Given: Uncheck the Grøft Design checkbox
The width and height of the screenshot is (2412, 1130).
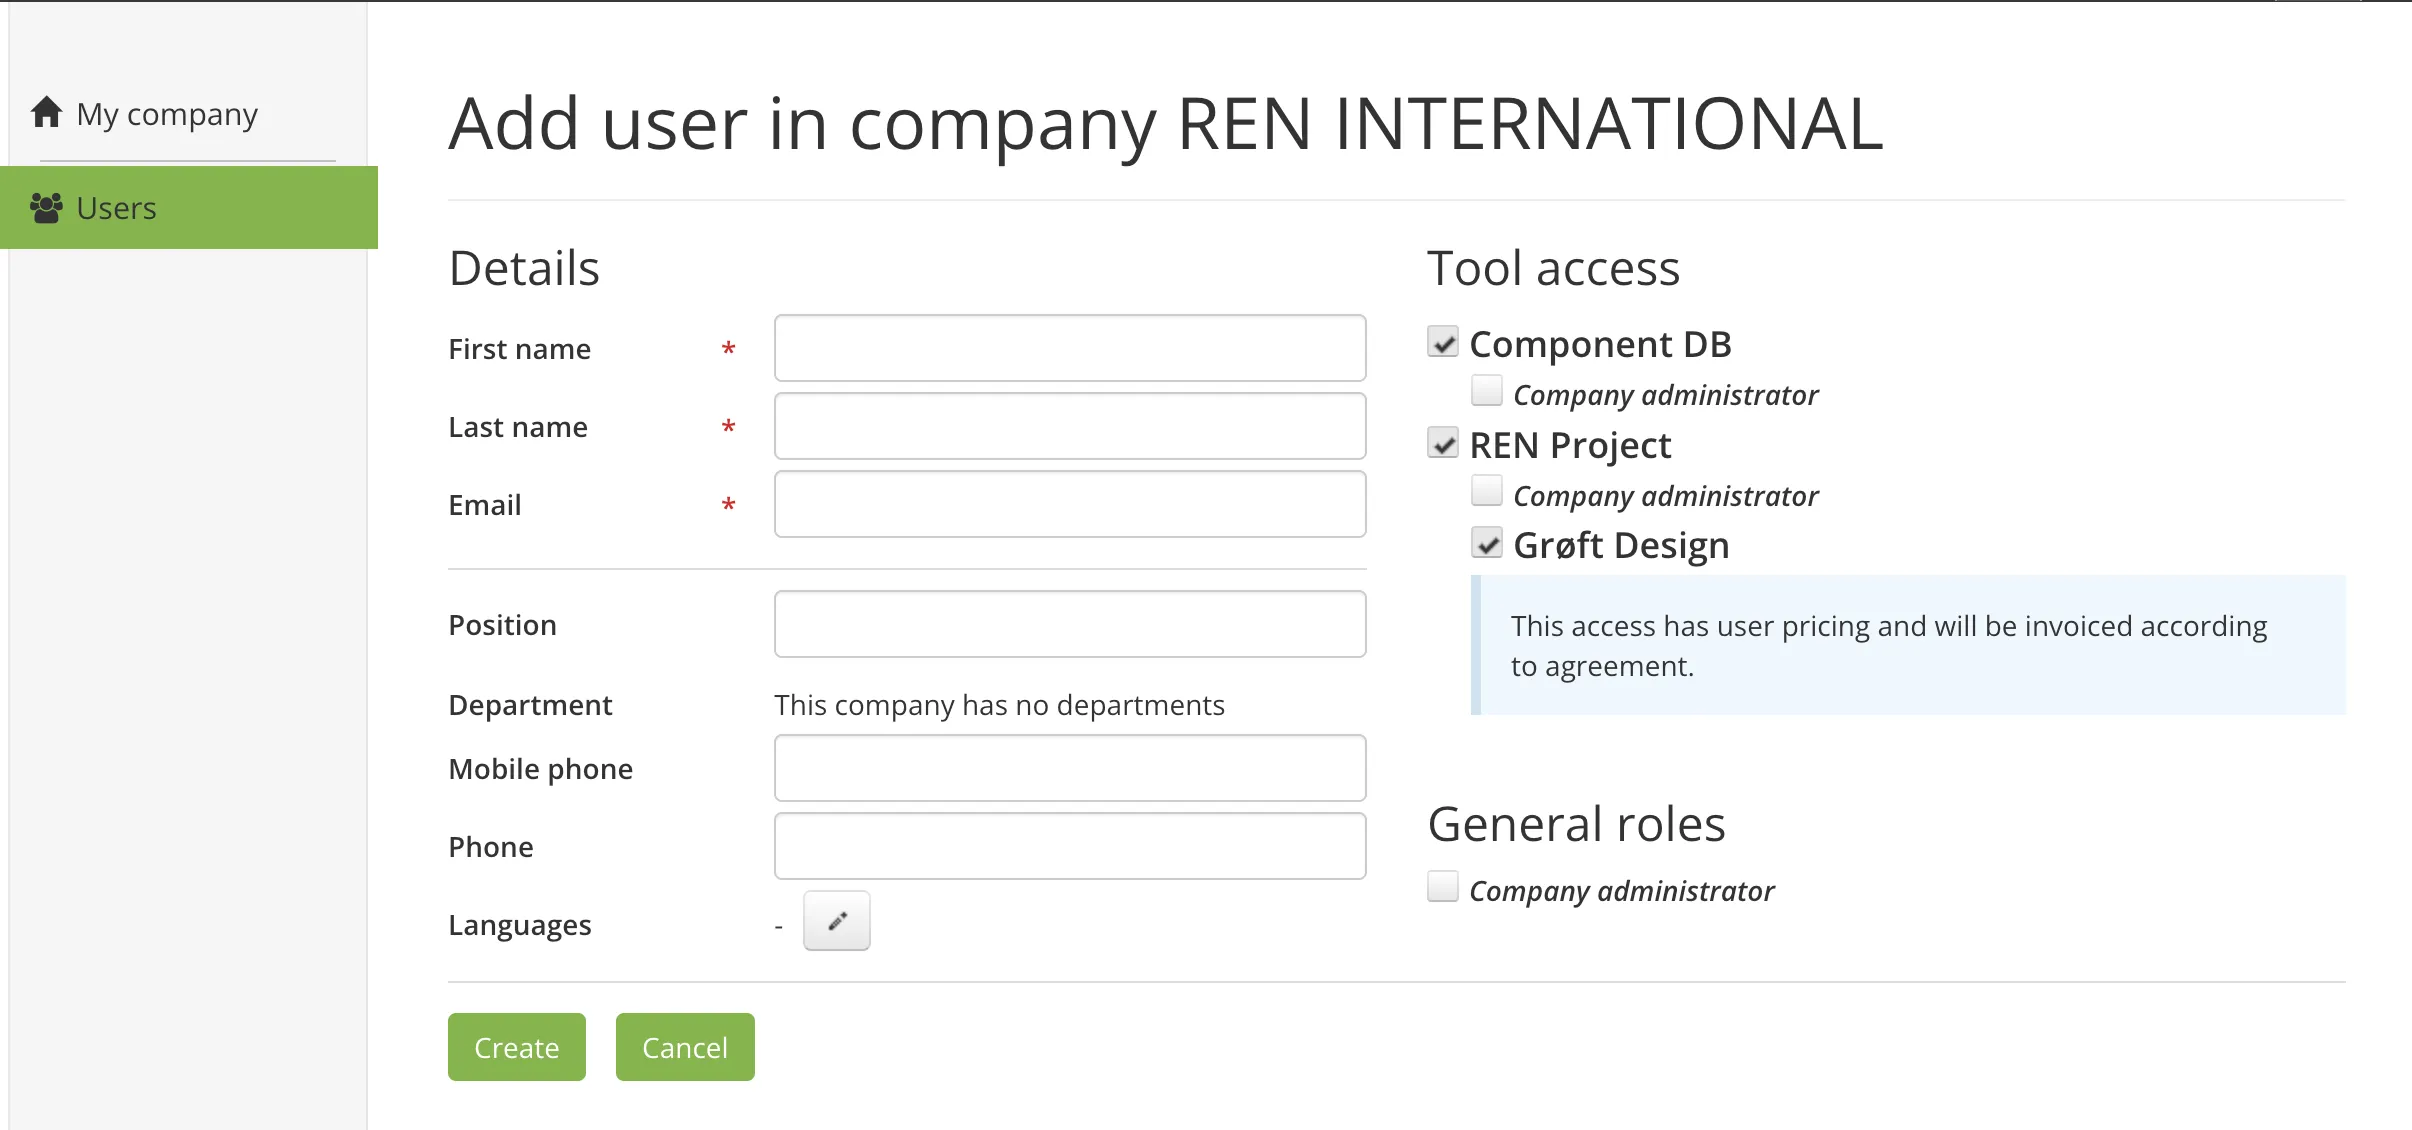Looking at the screenshot, I should pyautogui.click(x=1487, y=544).
